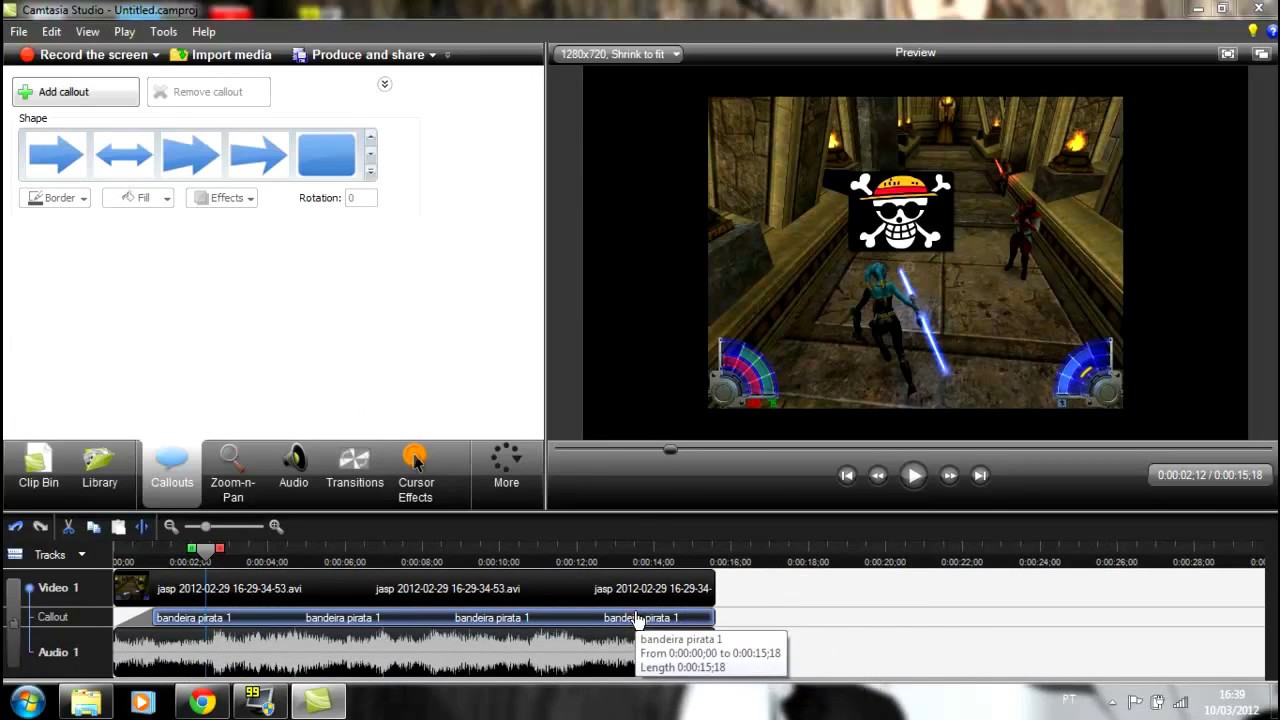Open the File menu

[19, 32]
